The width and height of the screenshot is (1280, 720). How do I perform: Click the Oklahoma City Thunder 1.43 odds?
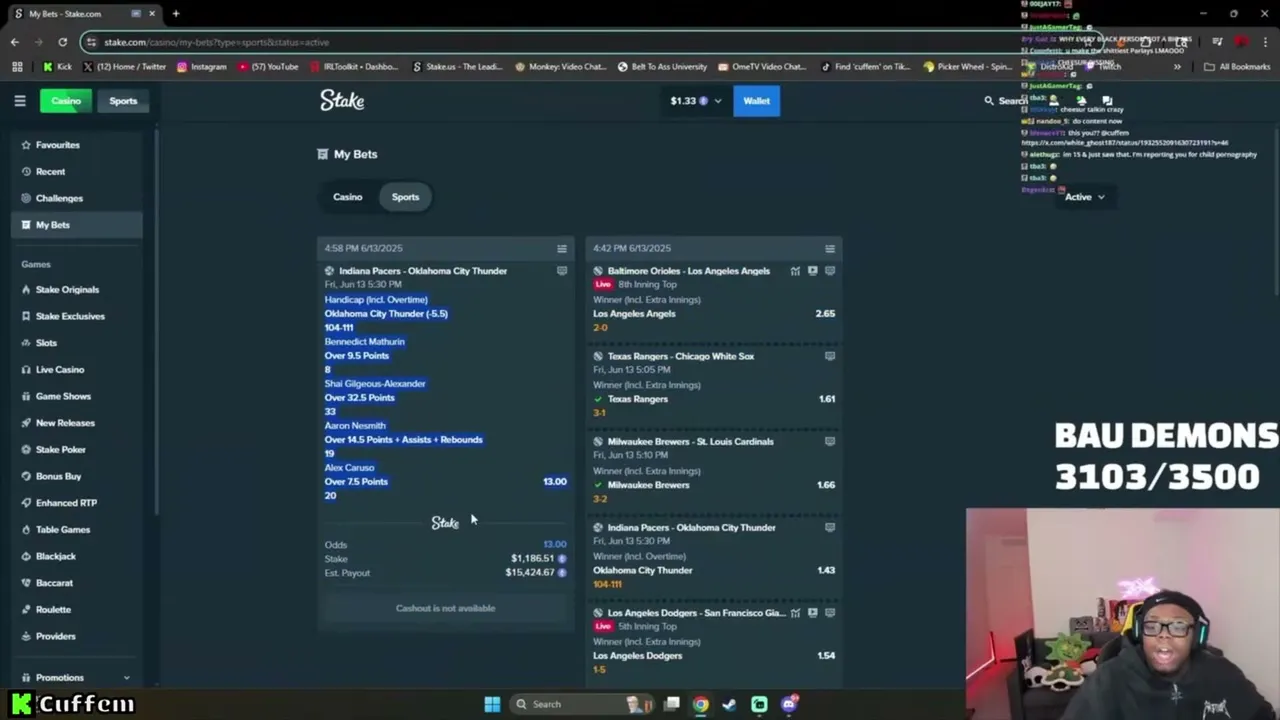[x=826, y=571]
